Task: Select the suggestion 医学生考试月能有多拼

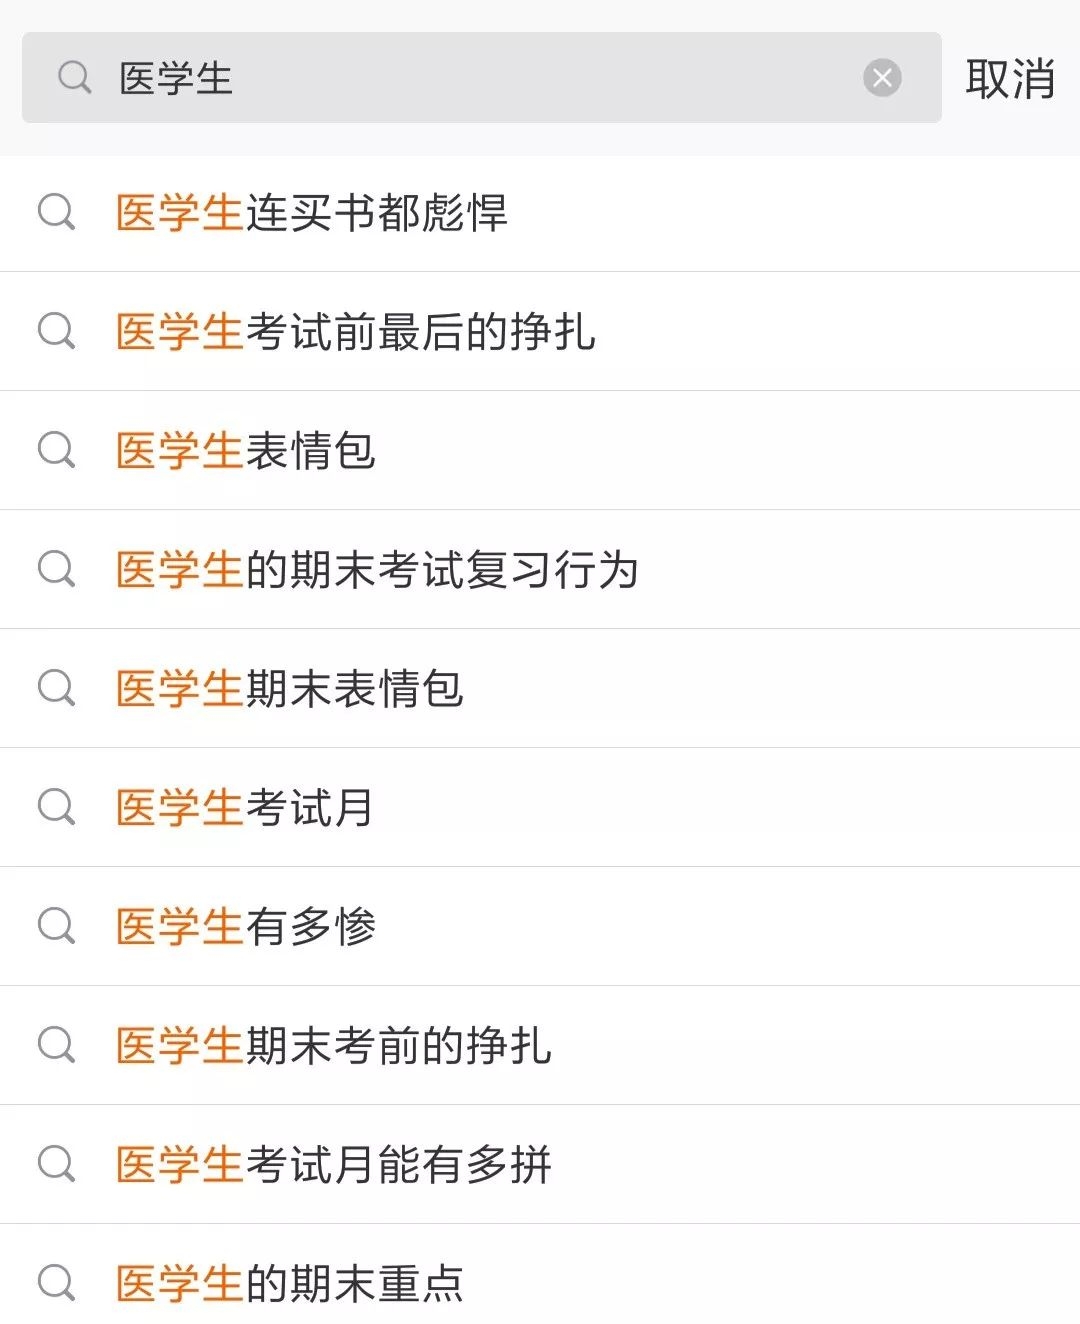Action: 334,1165
